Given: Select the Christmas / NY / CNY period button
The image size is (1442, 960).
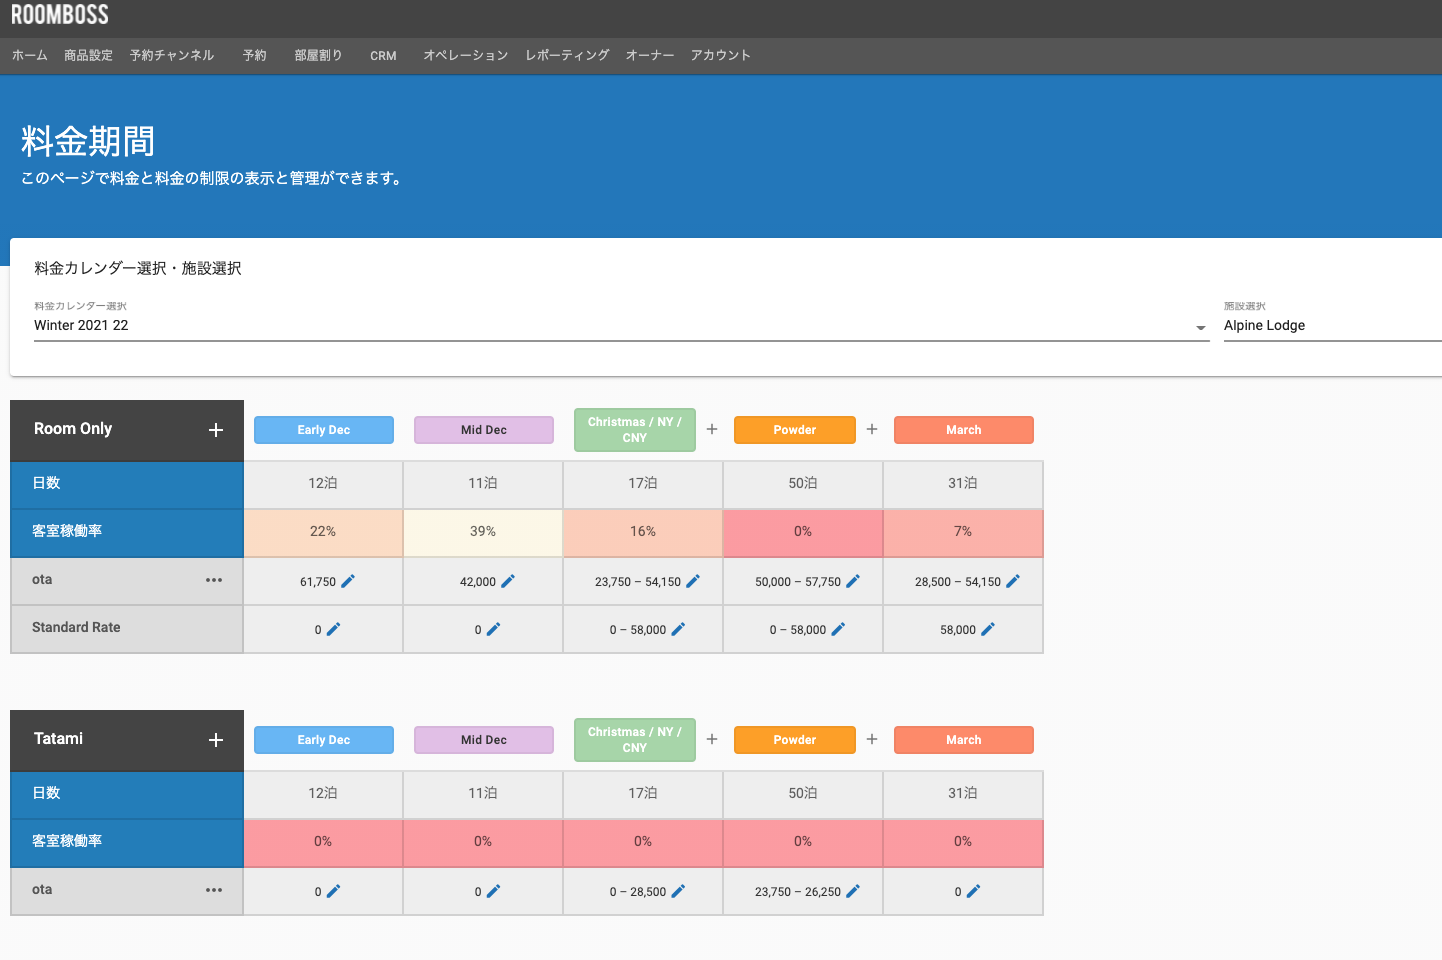Looking at the screenshot, I should click(x=634, y=429).
